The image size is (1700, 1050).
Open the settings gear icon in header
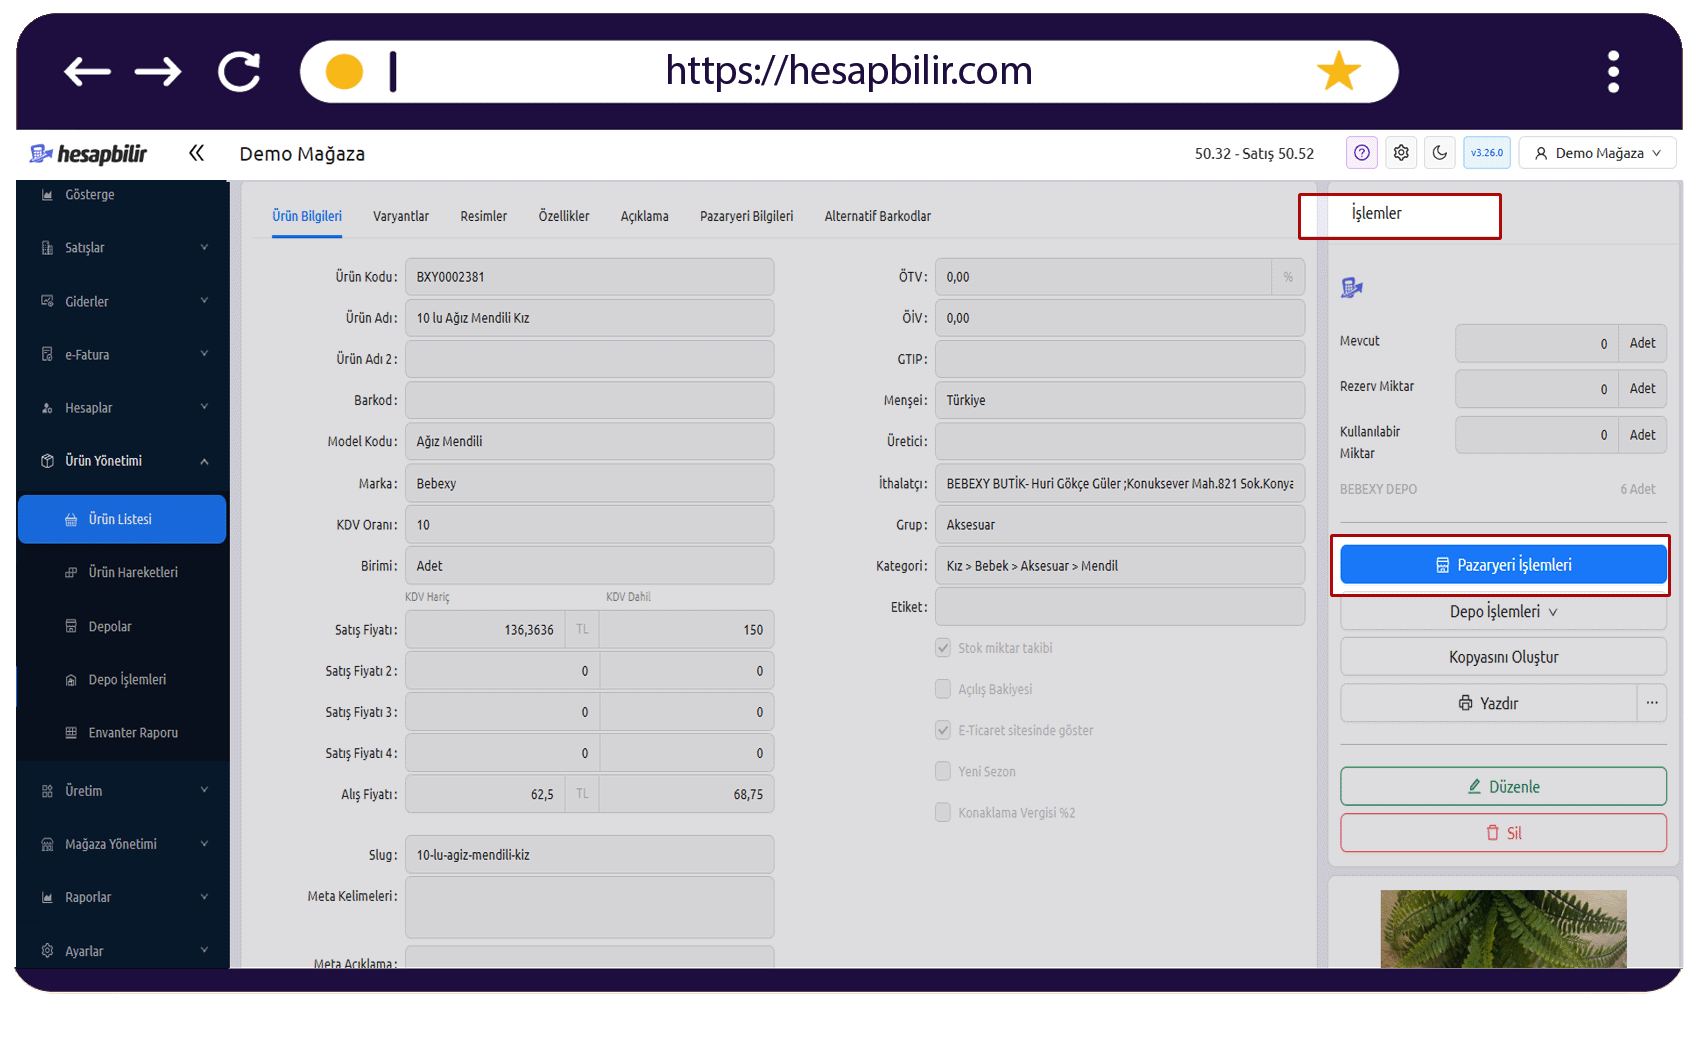point(1401,153)
